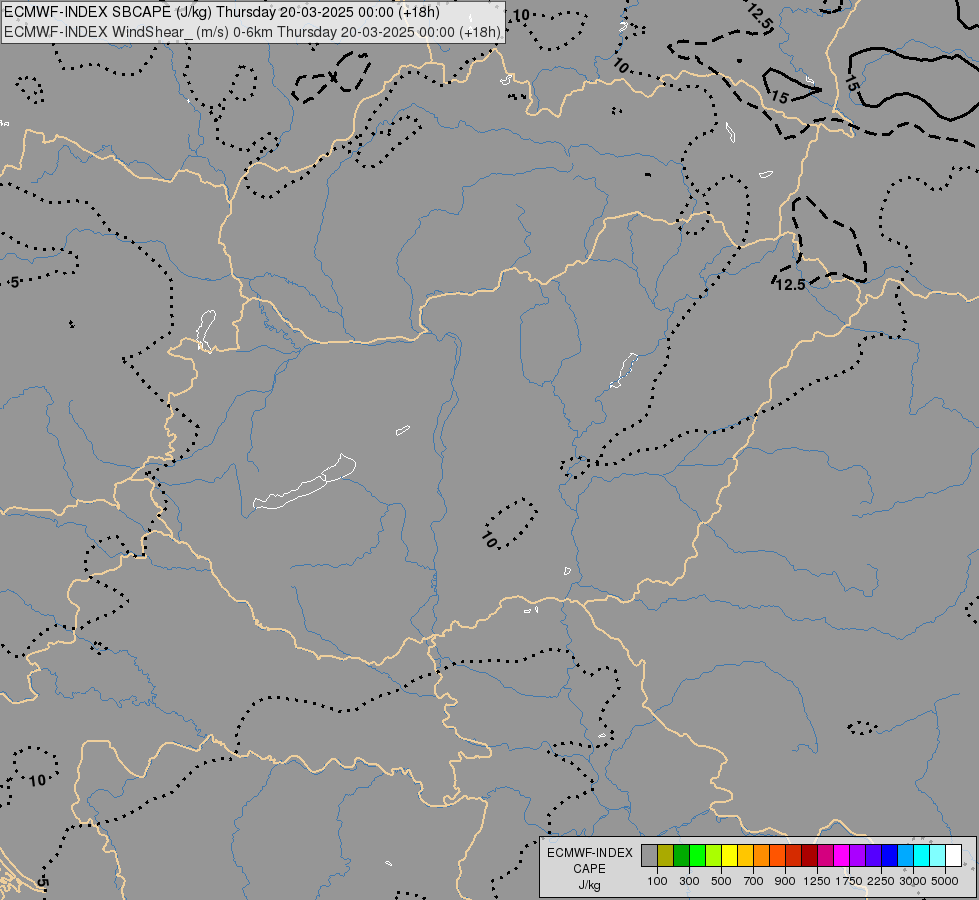Choose the pure blue legend swatch
The width and height of the screenshot is (979, 900).
point(890,856)
